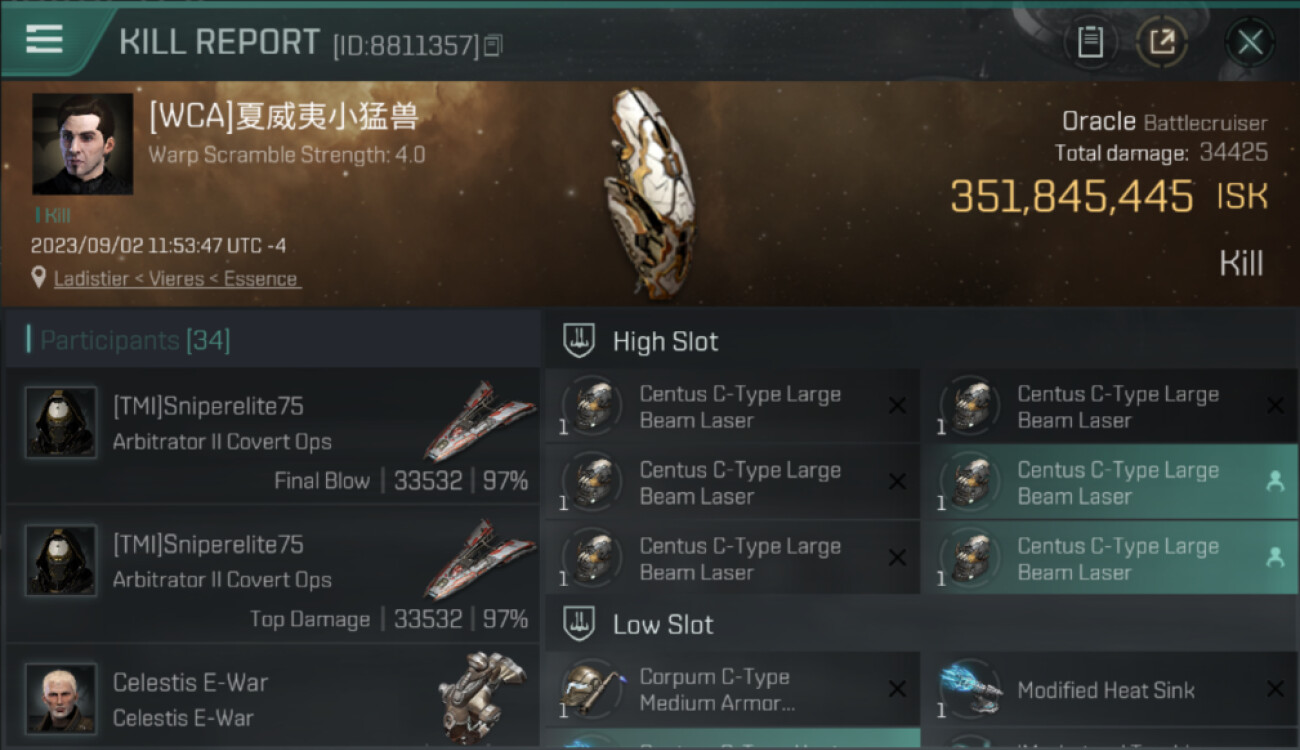
Task: Click the location pin icon
Action: 39,278
